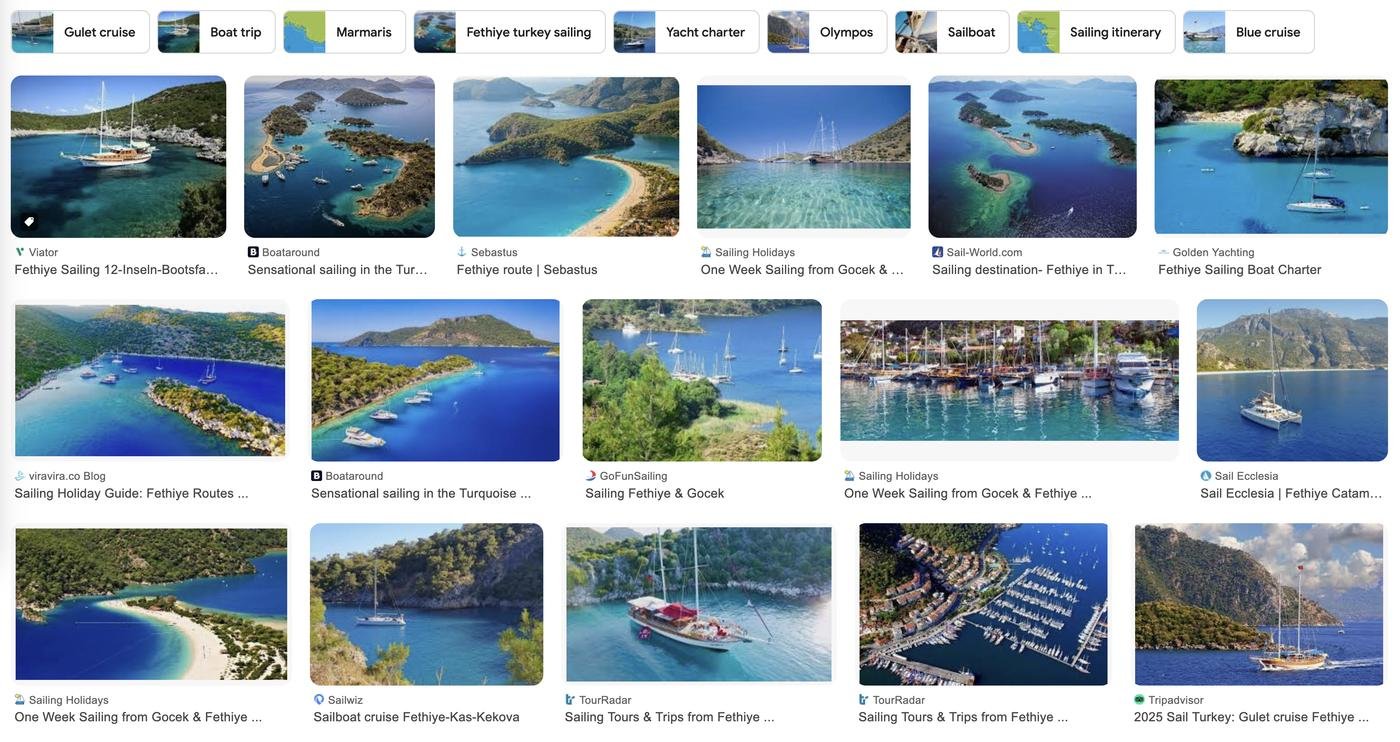Open the Fethiye Sailing Boat Charter link
The width and height of the screenshot is (1400, 742).
[x=1240, y=270]
